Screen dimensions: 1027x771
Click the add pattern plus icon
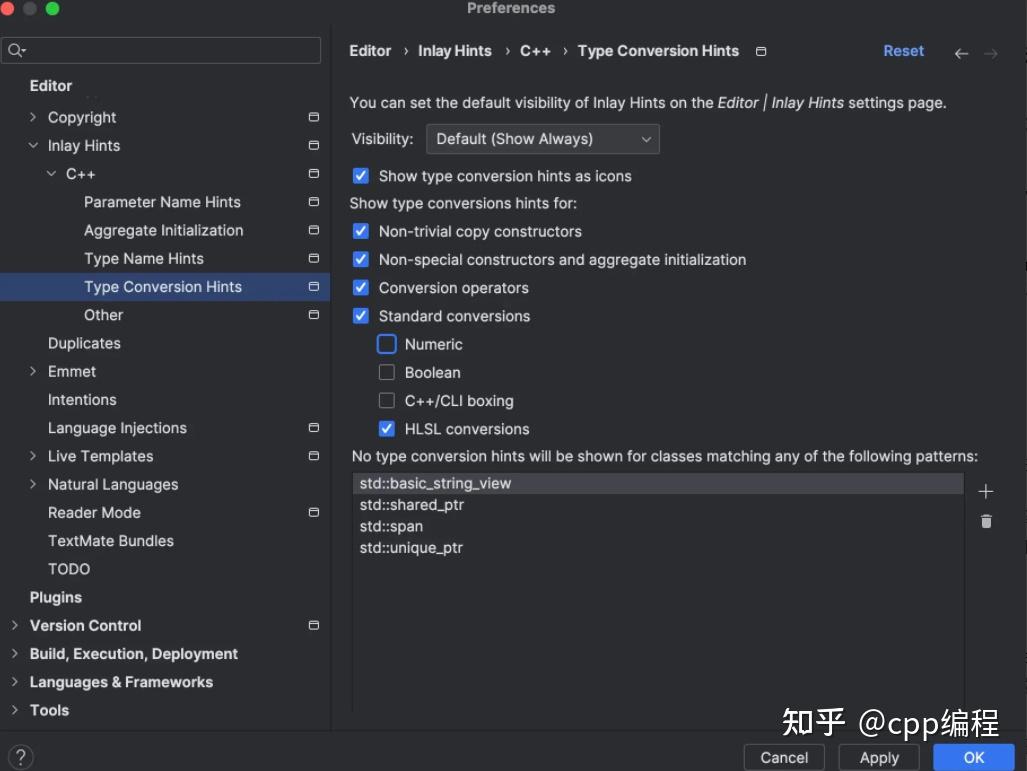coord(986,491)
